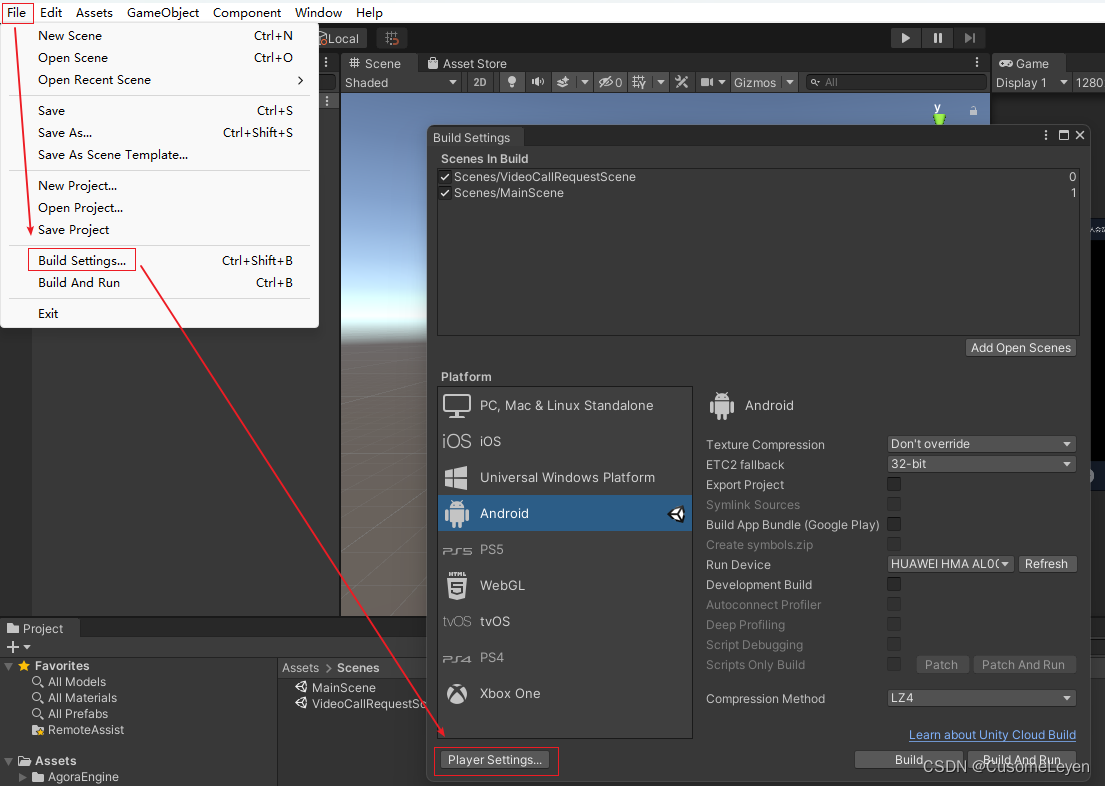Toggle the Symlink Sources checkbox
Viewport: 1105px width, 786px height.
(x=894, y=504)
